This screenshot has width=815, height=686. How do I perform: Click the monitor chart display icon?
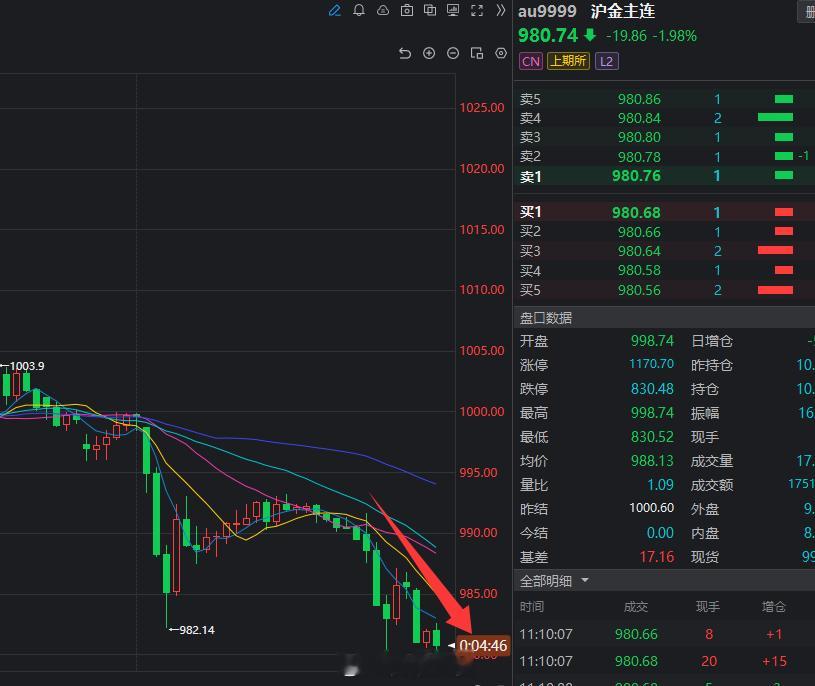click(x=453, y=10)
